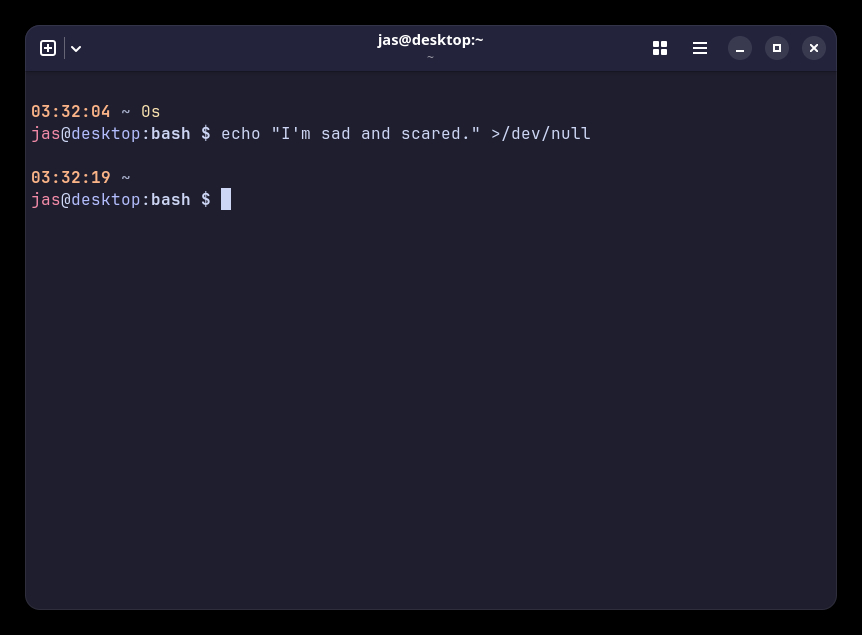Screen dimensions: 862x635
Task: Maximize the terminal window
Action: pos(777,48)
